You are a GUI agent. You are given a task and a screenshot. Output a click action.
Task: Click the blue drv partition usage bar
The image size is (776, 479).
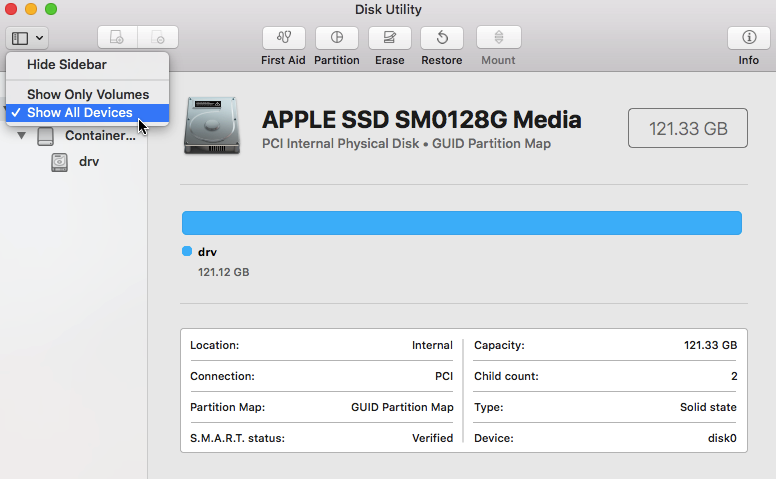point(462,223)
